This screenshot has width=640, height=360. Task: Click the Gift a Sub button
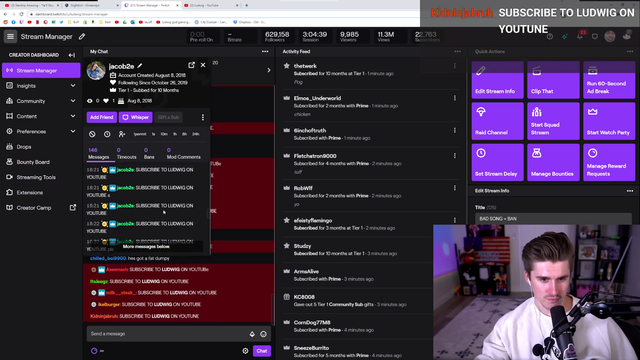(x=168, y=117)
